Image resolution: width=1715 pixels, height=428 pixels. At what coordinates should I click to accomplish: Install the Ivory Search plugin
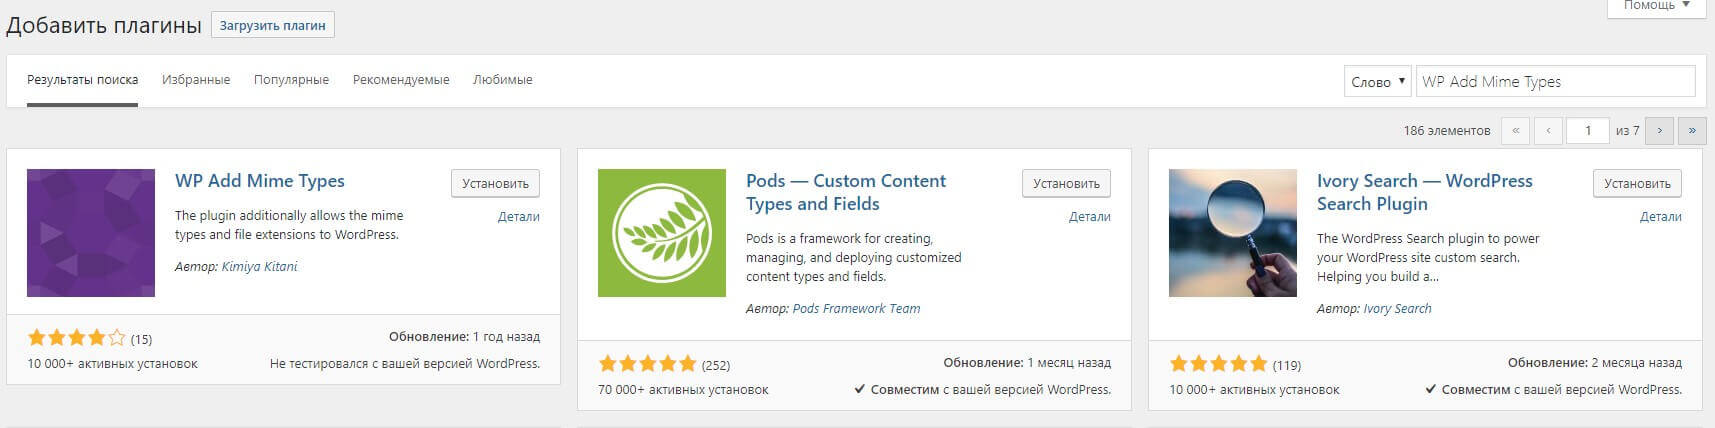[1637, 184]
